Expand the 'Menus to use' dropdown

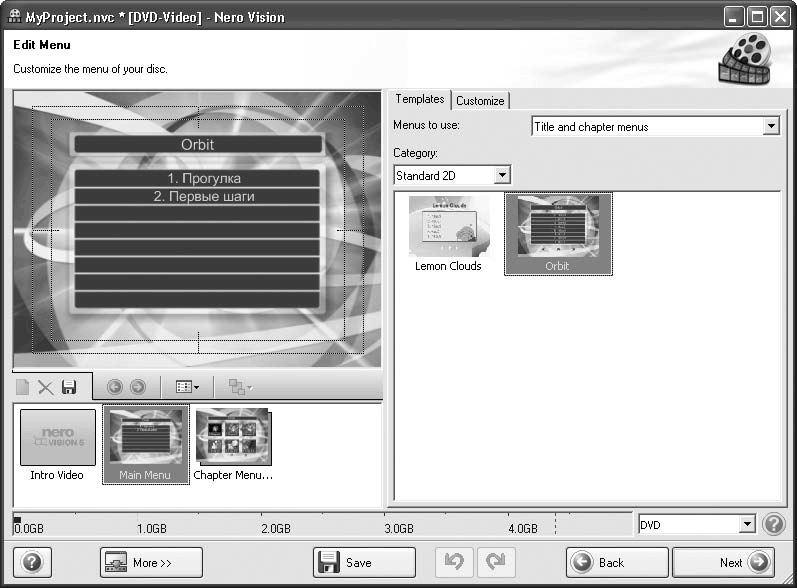click(770, 127)
